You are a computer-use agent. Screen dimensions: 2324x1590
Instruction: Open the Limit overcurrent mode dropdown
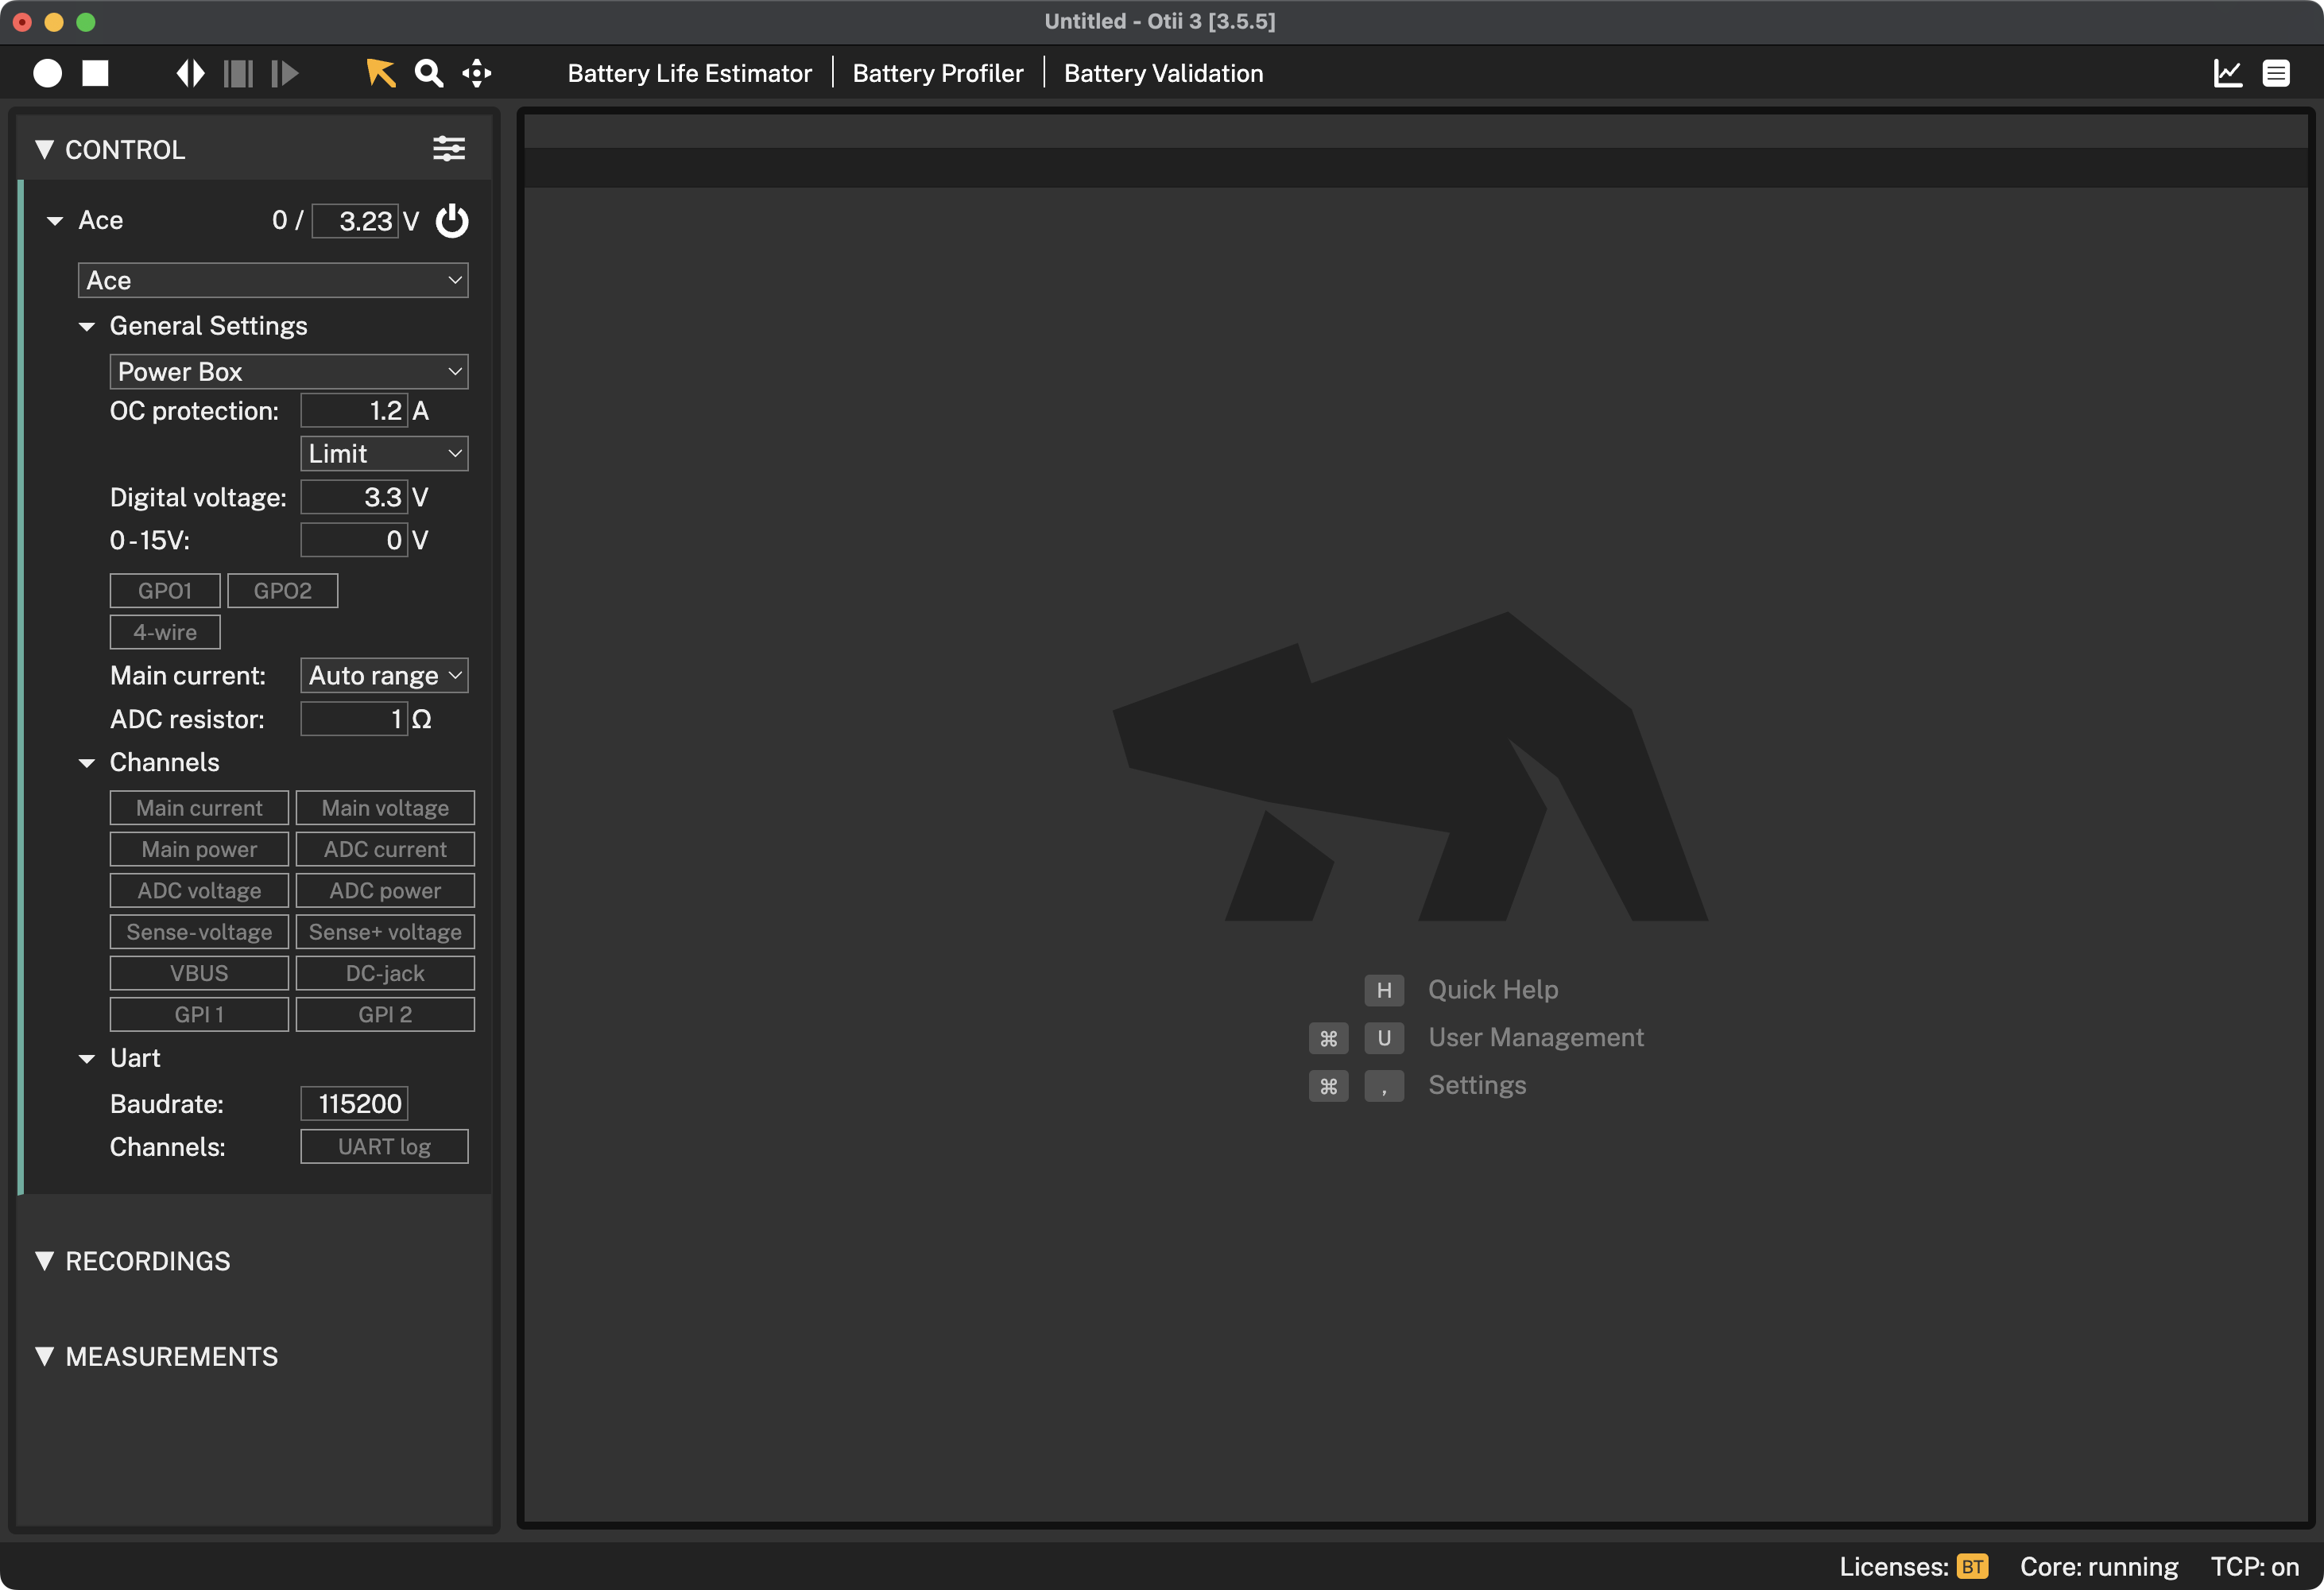[x=384, y=453]
